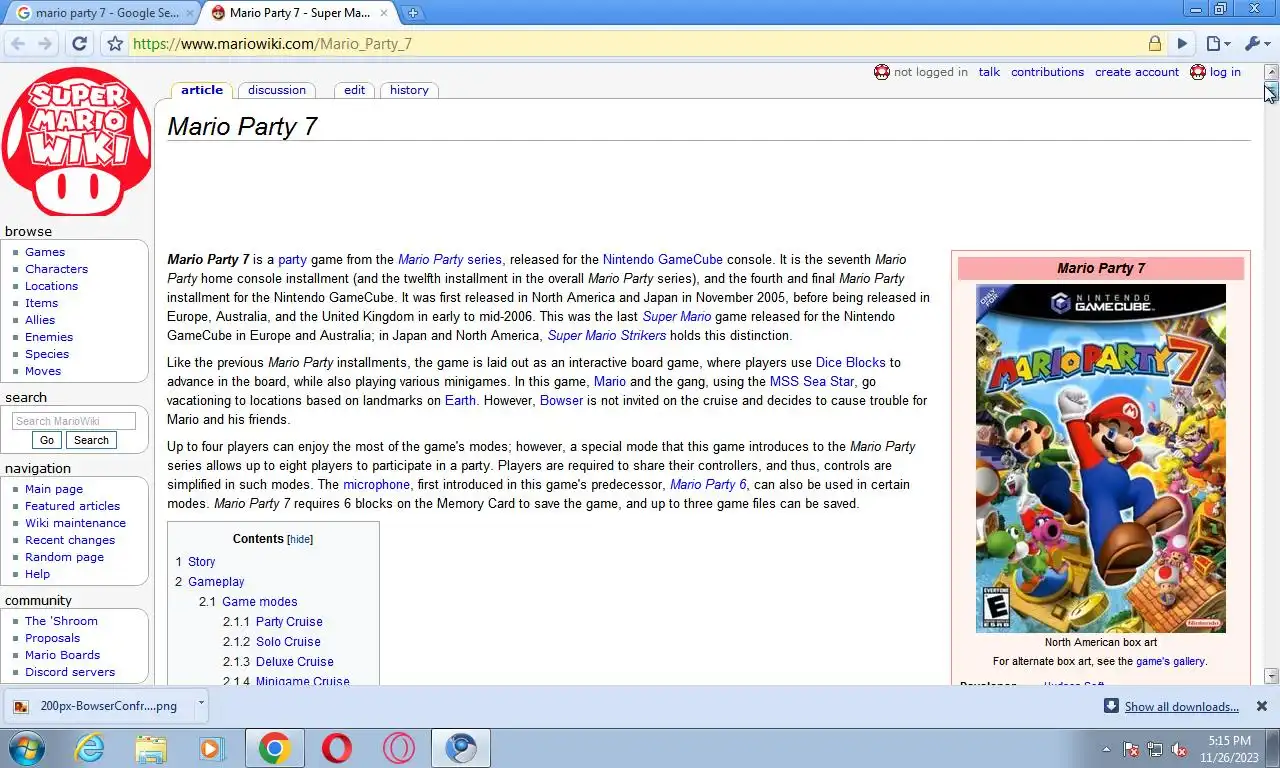Close the downloads bar
This screenshot has height=768, width=1280.
pyautogui.click(x=1261, y=706)
